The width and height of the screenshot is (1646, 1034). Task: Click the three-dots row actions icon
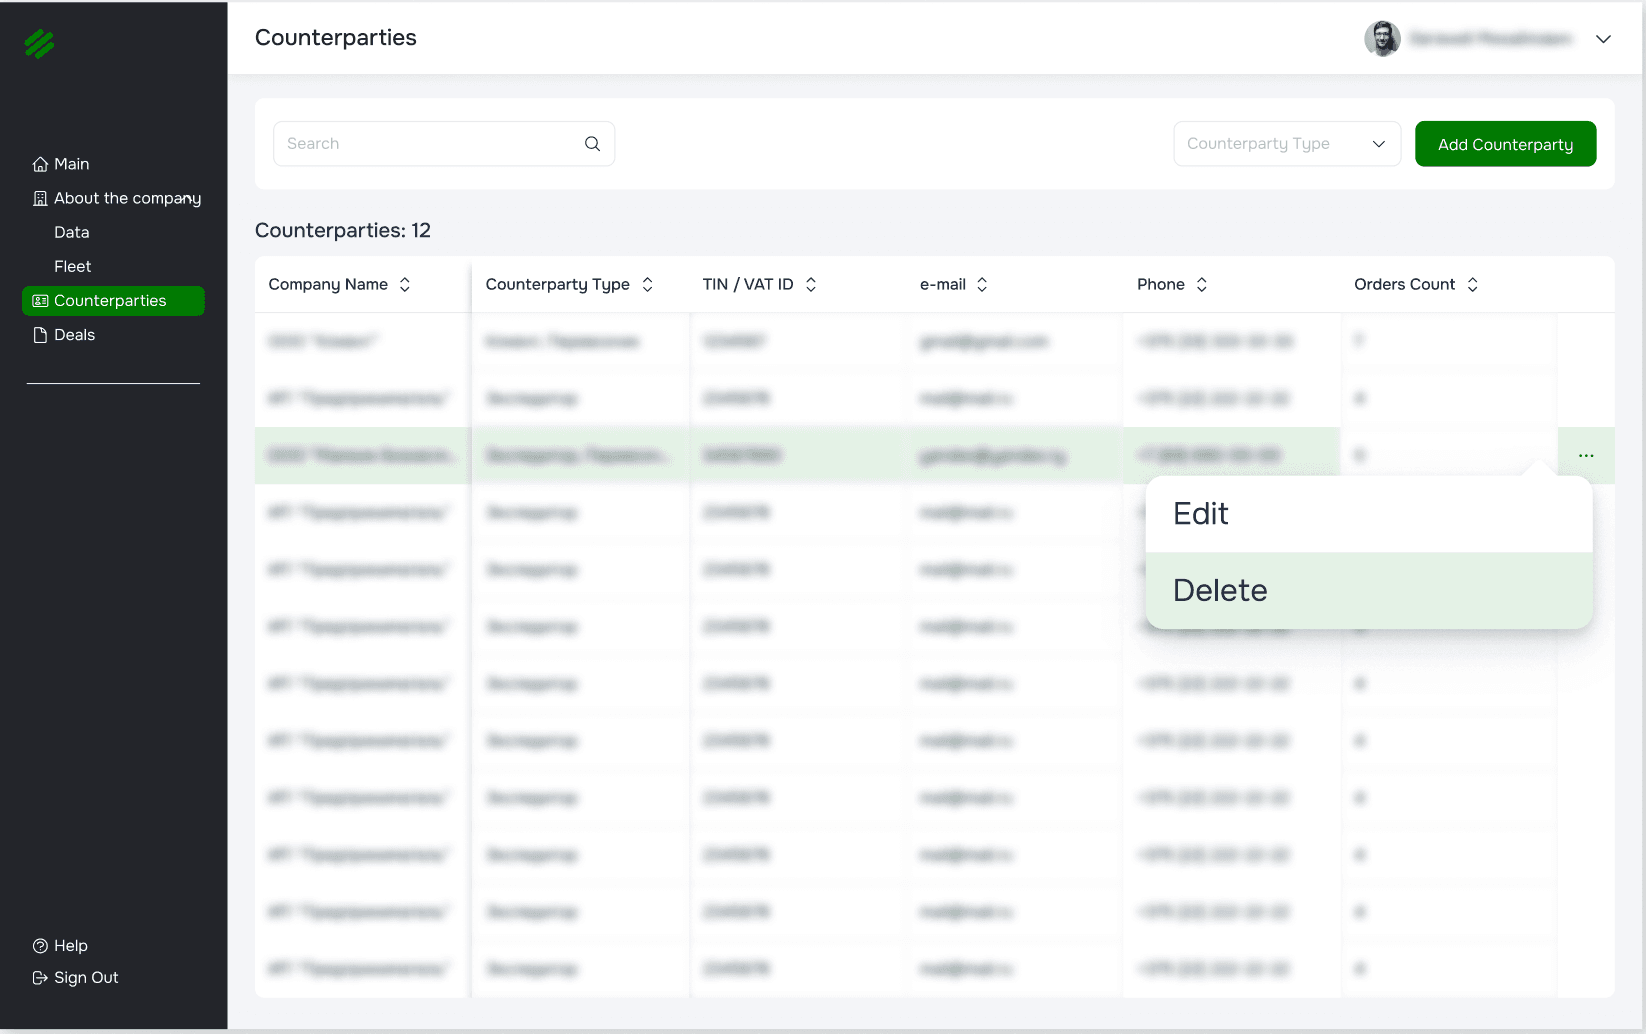coord(1586,456)
